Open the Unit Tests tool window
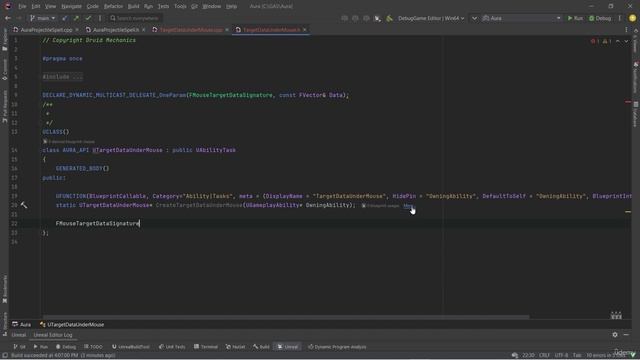 [x=172, y=347]
